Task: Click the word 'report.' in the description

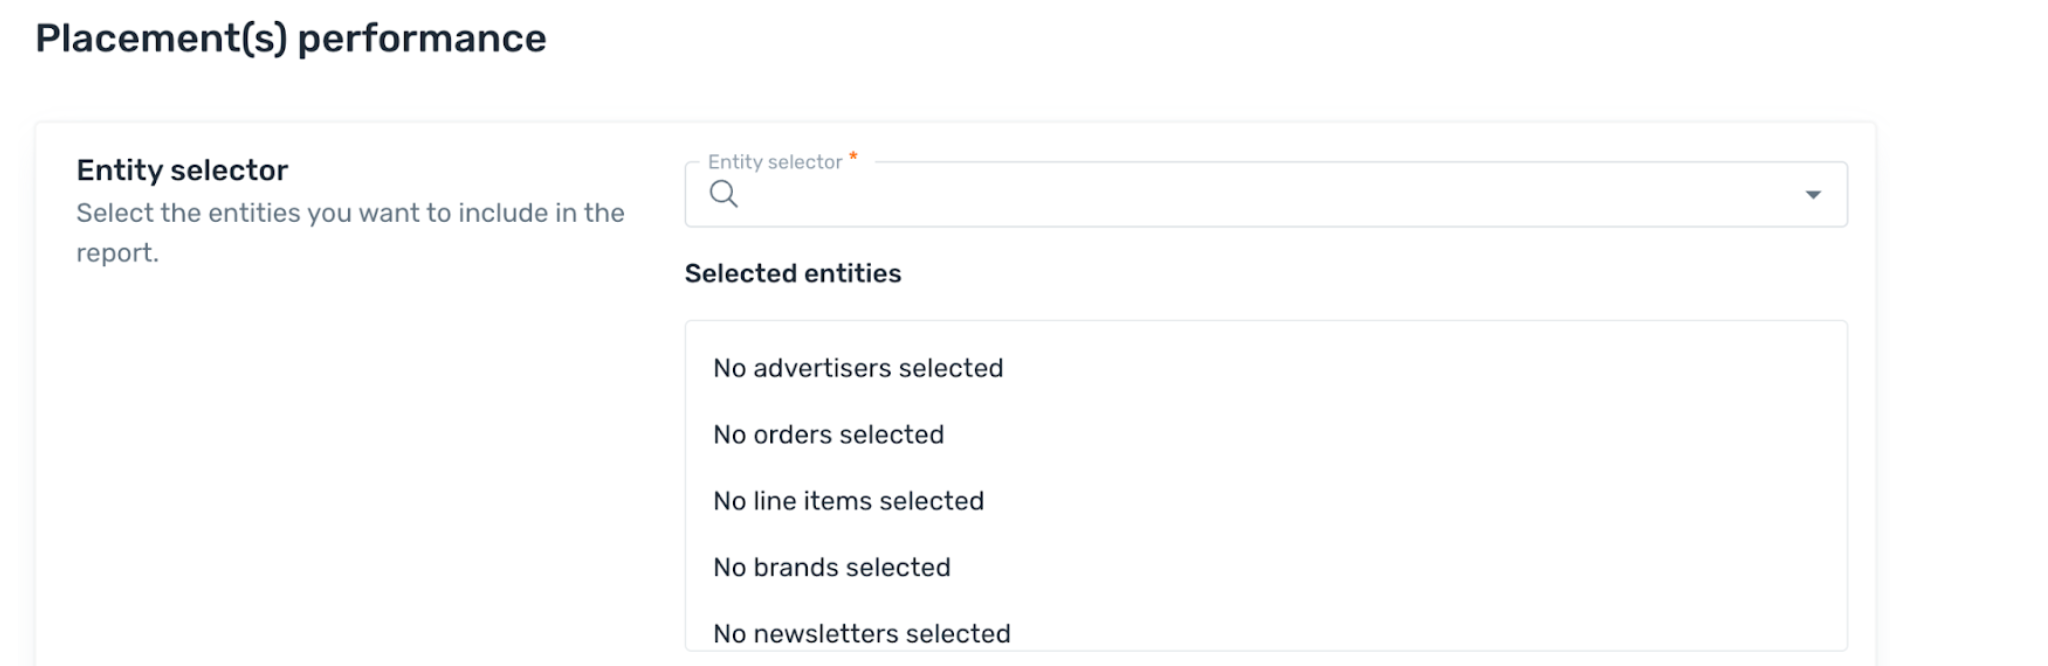Action: [x=117, y=253]
